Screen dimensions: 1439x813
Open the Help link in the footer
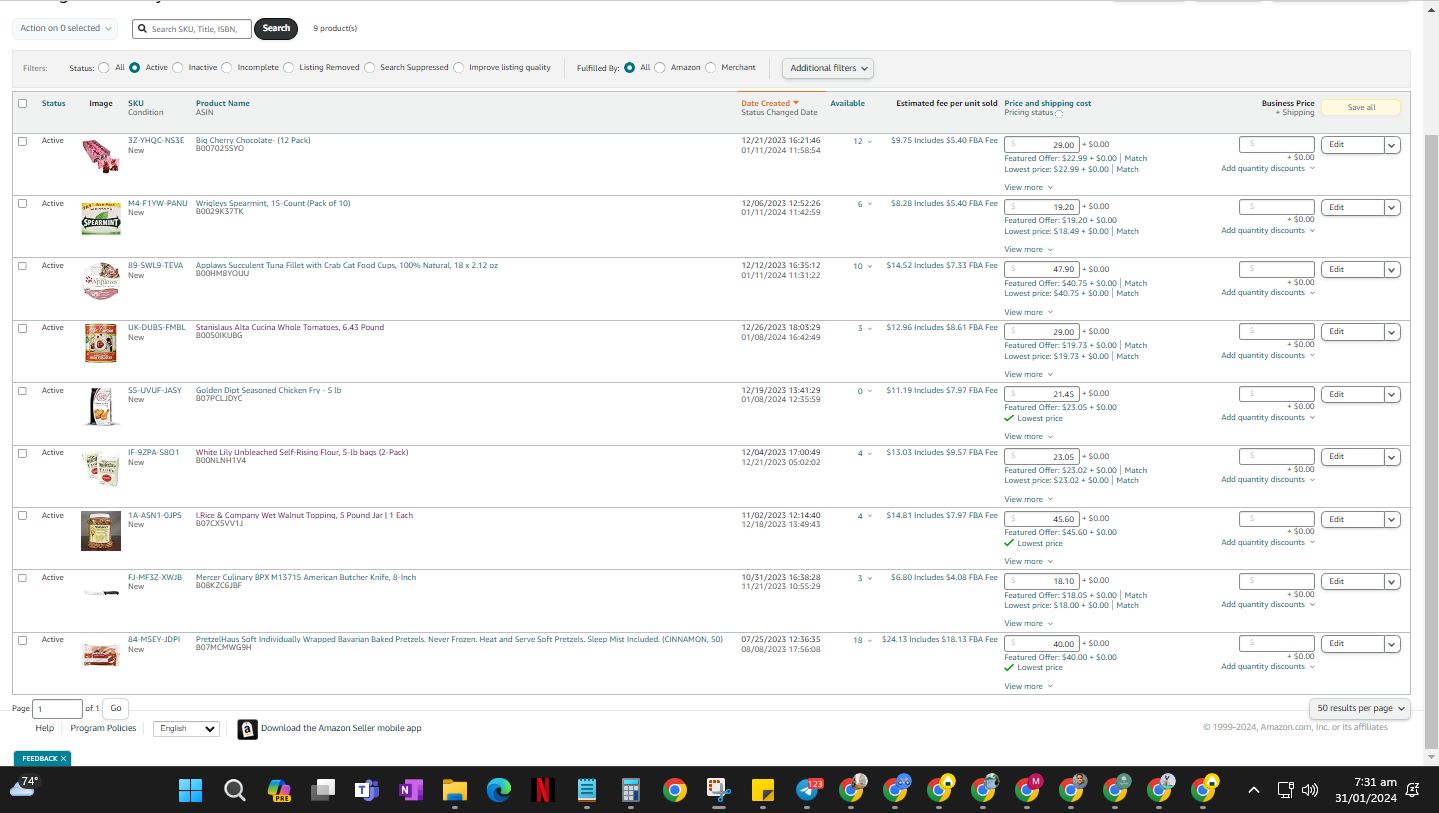click(44, 728)
